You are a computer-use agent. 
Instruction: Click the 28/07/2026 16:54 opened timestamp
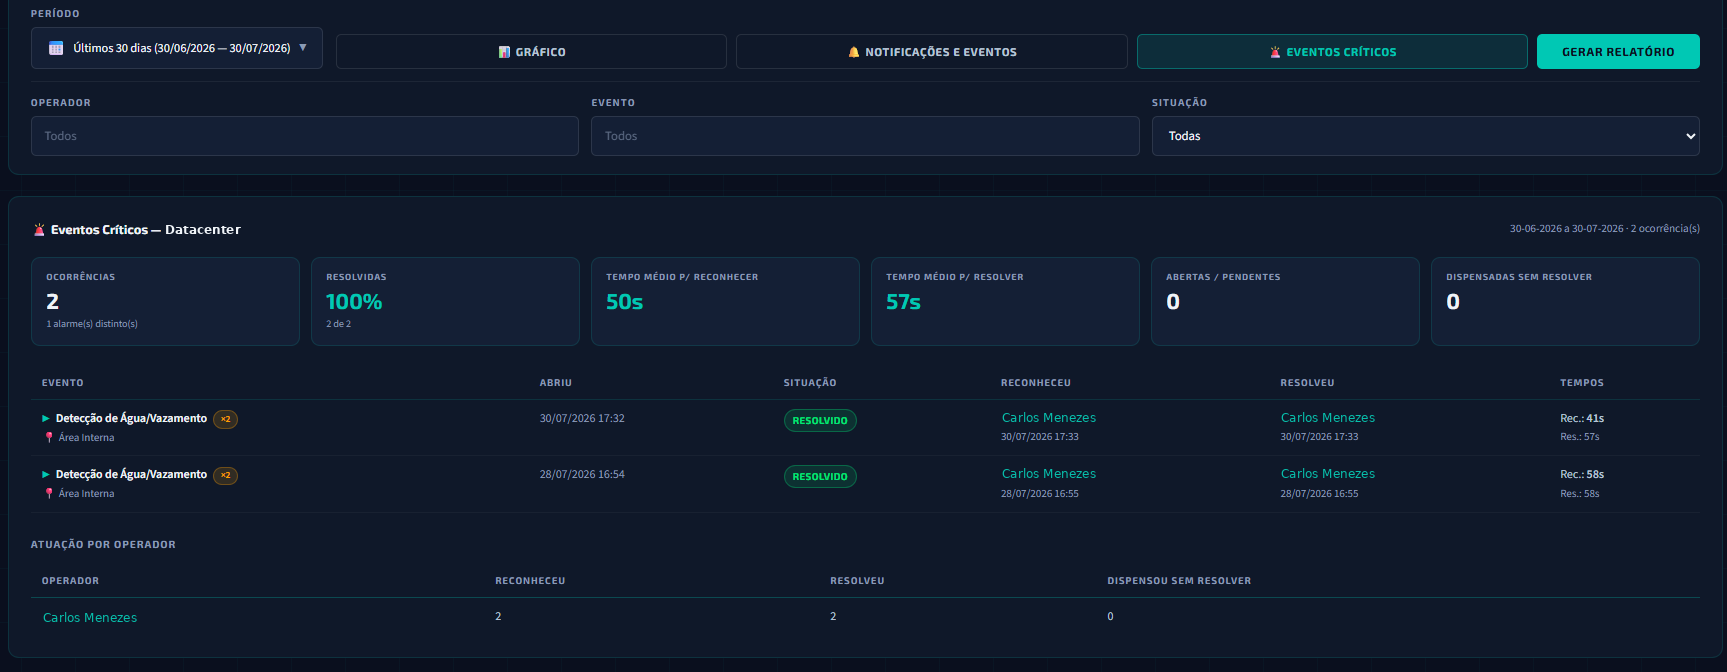click(582, 475)
